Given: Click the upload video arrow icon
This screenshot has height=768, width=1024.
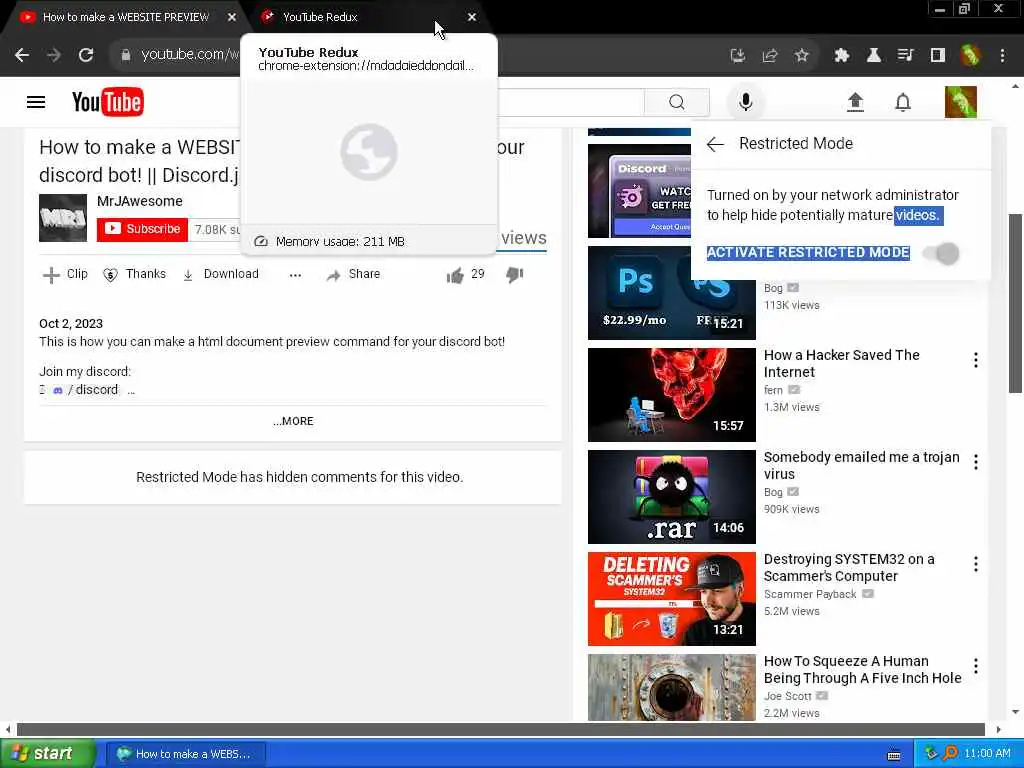Looking at the screenshot, I should [855, 102].
